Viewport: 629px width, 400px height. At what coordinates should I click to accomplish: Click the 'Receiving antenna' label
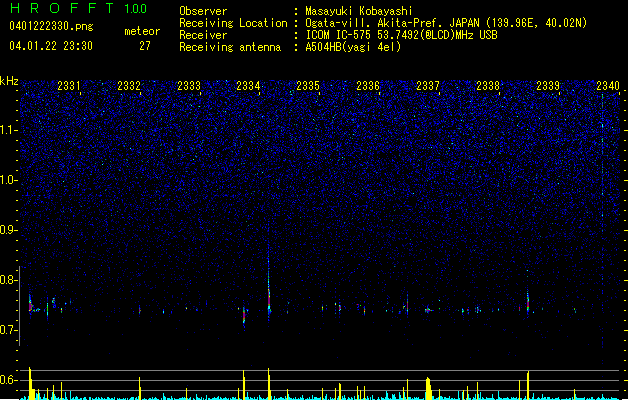tap(230, 47)
